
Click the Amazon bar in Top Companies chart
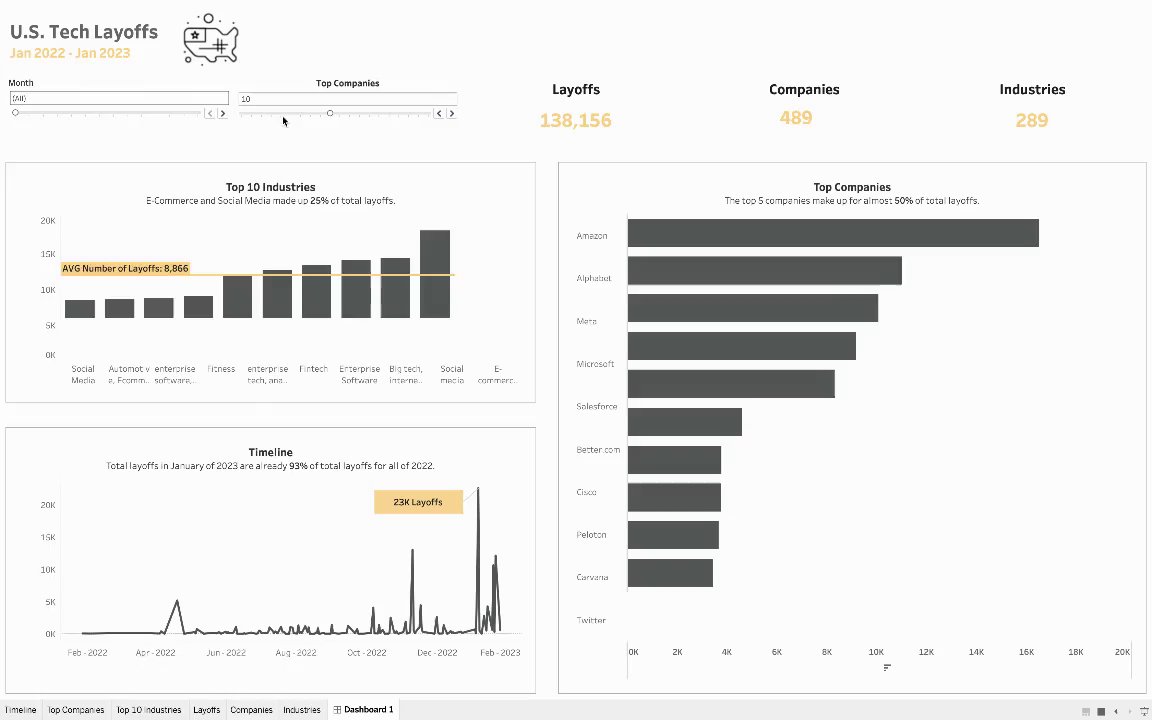coord(832,233)
